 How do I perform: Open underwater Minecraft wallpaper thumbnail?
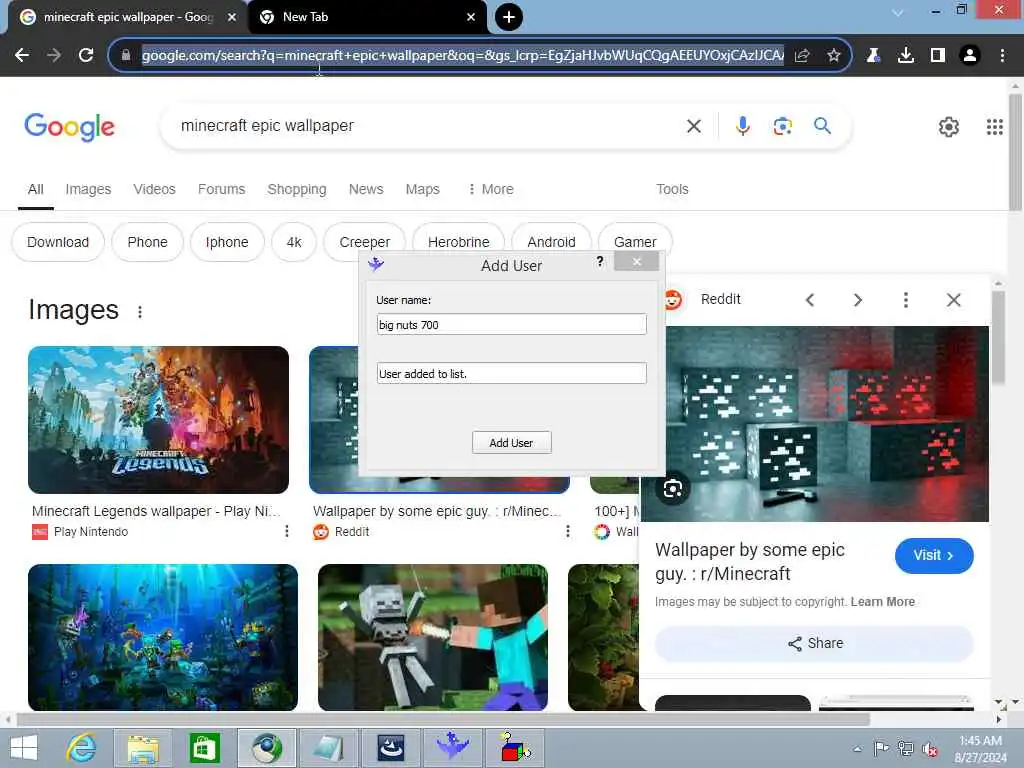tap(163, 637)
